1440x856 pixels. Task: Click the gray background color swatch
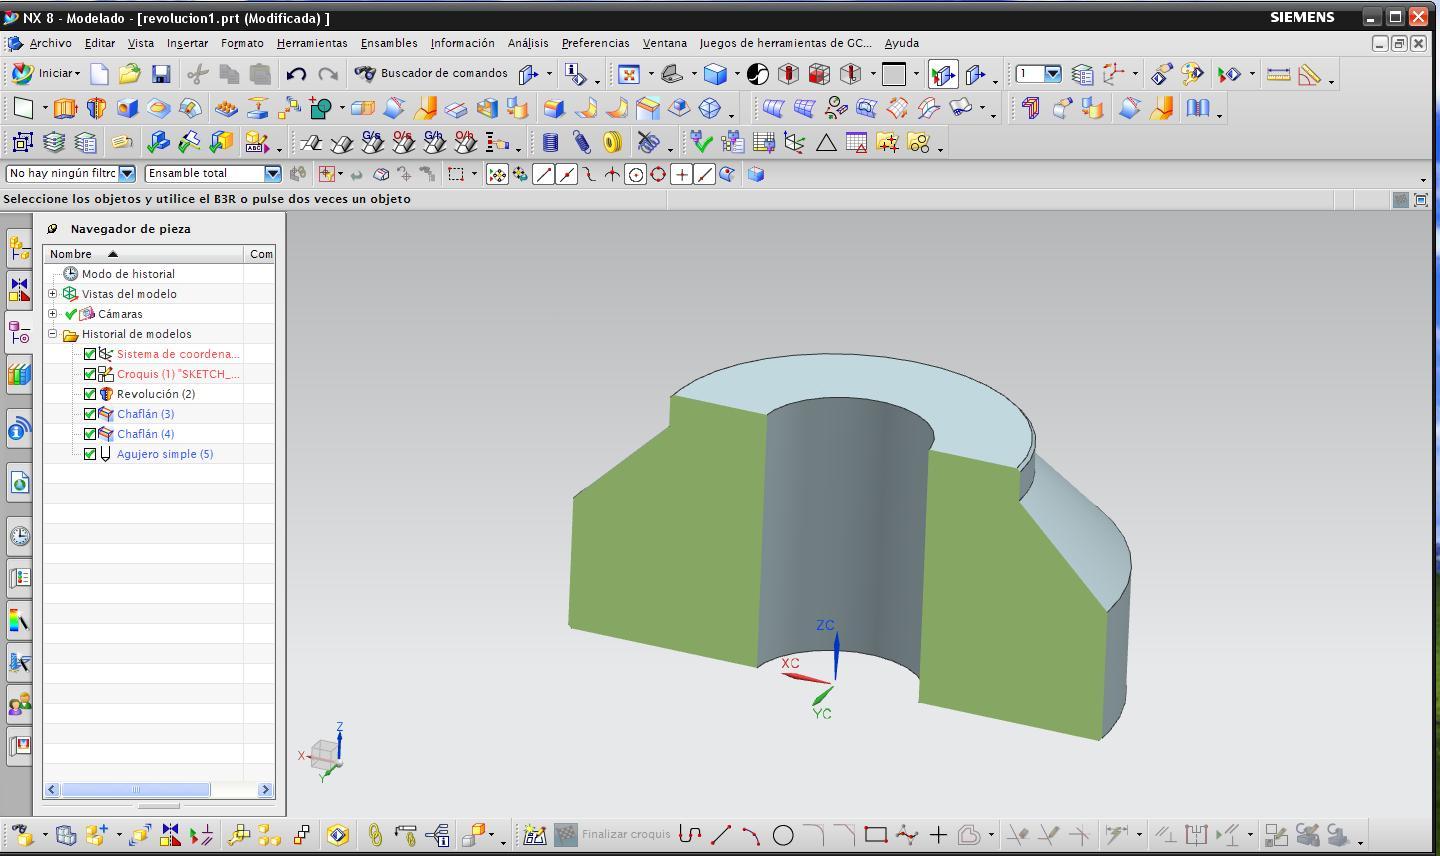[x=894, y=74]
